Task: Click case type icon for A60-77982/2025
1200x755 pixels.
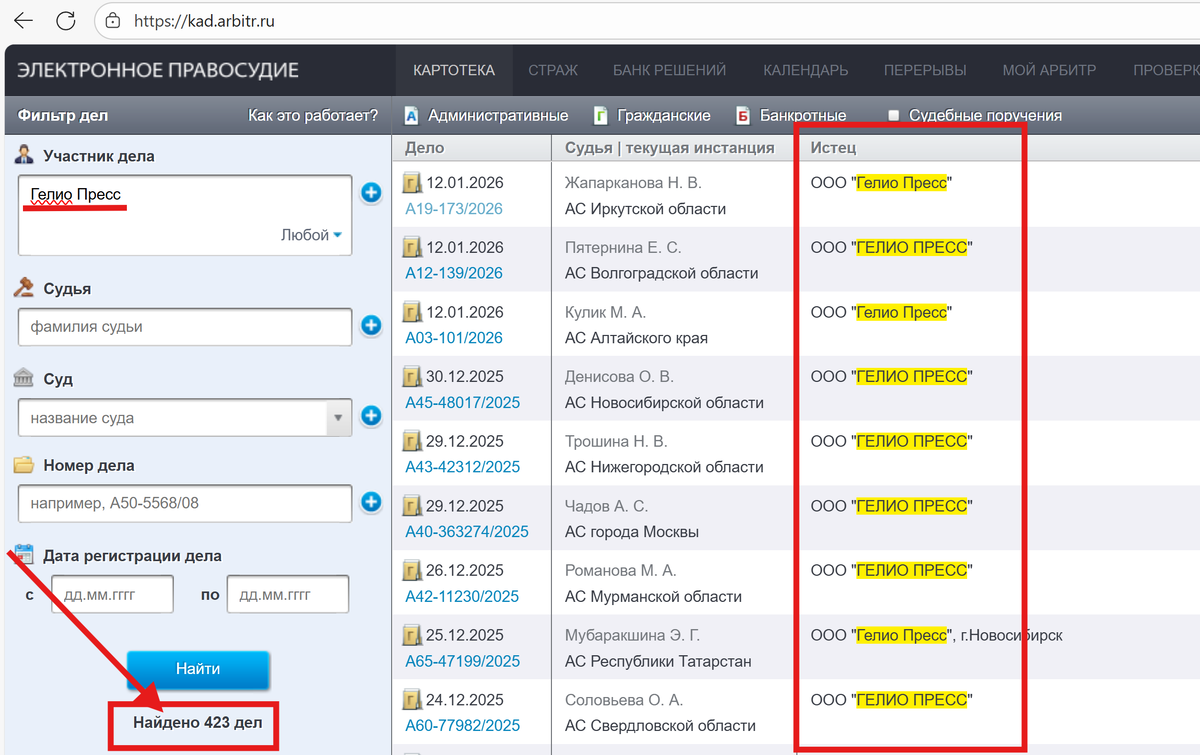Action: (412, 699)
